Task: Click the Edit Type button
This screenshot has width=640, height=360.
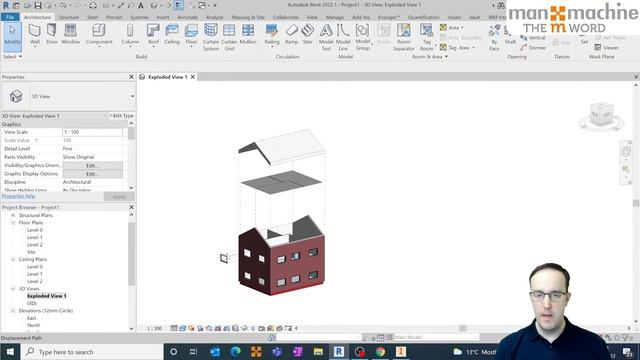Action: (x=123, y=116)
